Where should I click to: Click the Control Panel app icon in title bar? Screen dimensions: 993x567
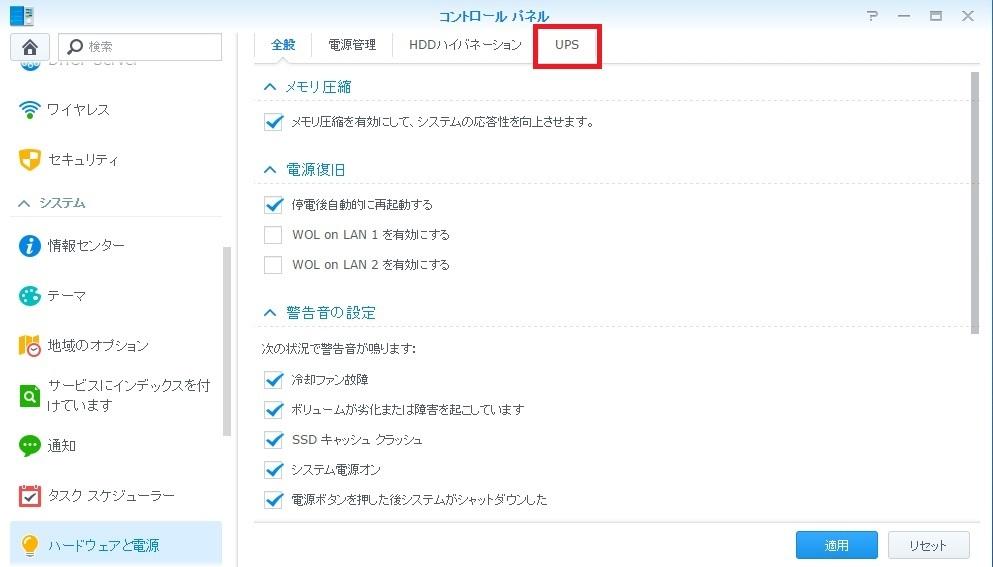click(x=22, y=15)
